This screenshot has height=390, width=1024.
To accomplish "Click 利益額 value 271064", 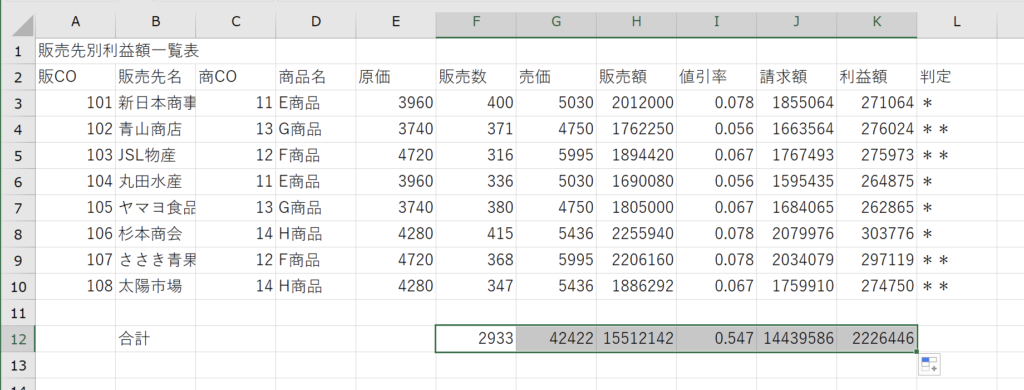I will 876,103.
